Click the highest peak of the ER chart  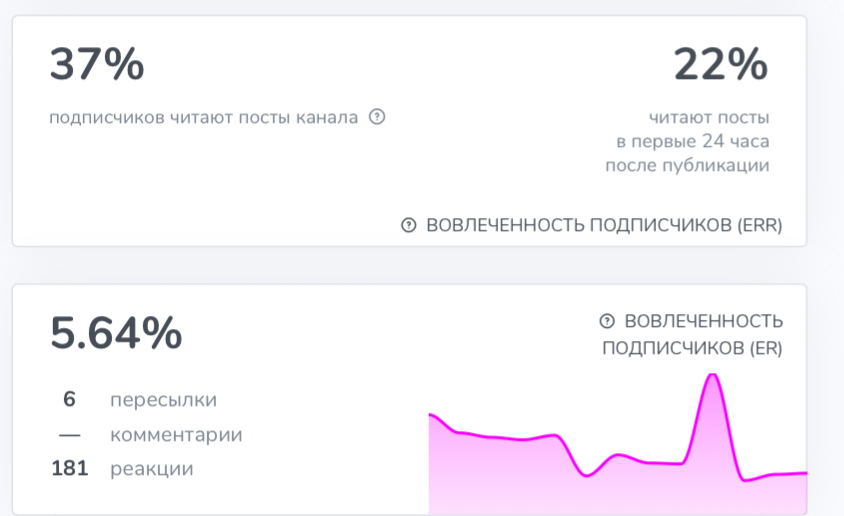coord(712,376)
